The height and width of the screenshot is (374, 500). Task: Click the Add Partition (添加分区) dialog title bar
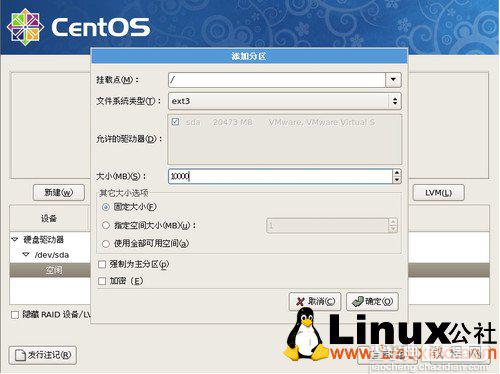tap(249, 56)
